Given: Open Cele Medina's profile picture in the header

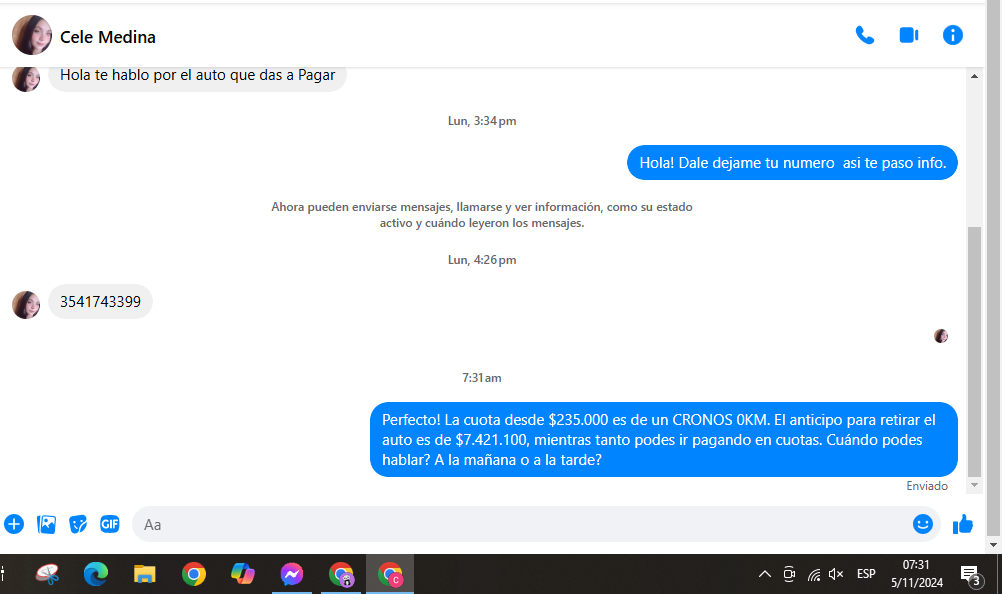Looking at the screenshot, I should (x=32, y=36).
